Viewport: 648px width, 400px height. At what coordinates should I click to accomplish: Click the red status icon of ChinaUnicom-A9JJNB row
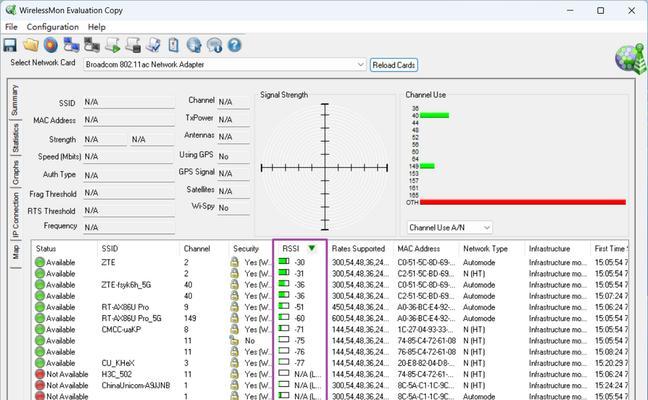[40, 385]
